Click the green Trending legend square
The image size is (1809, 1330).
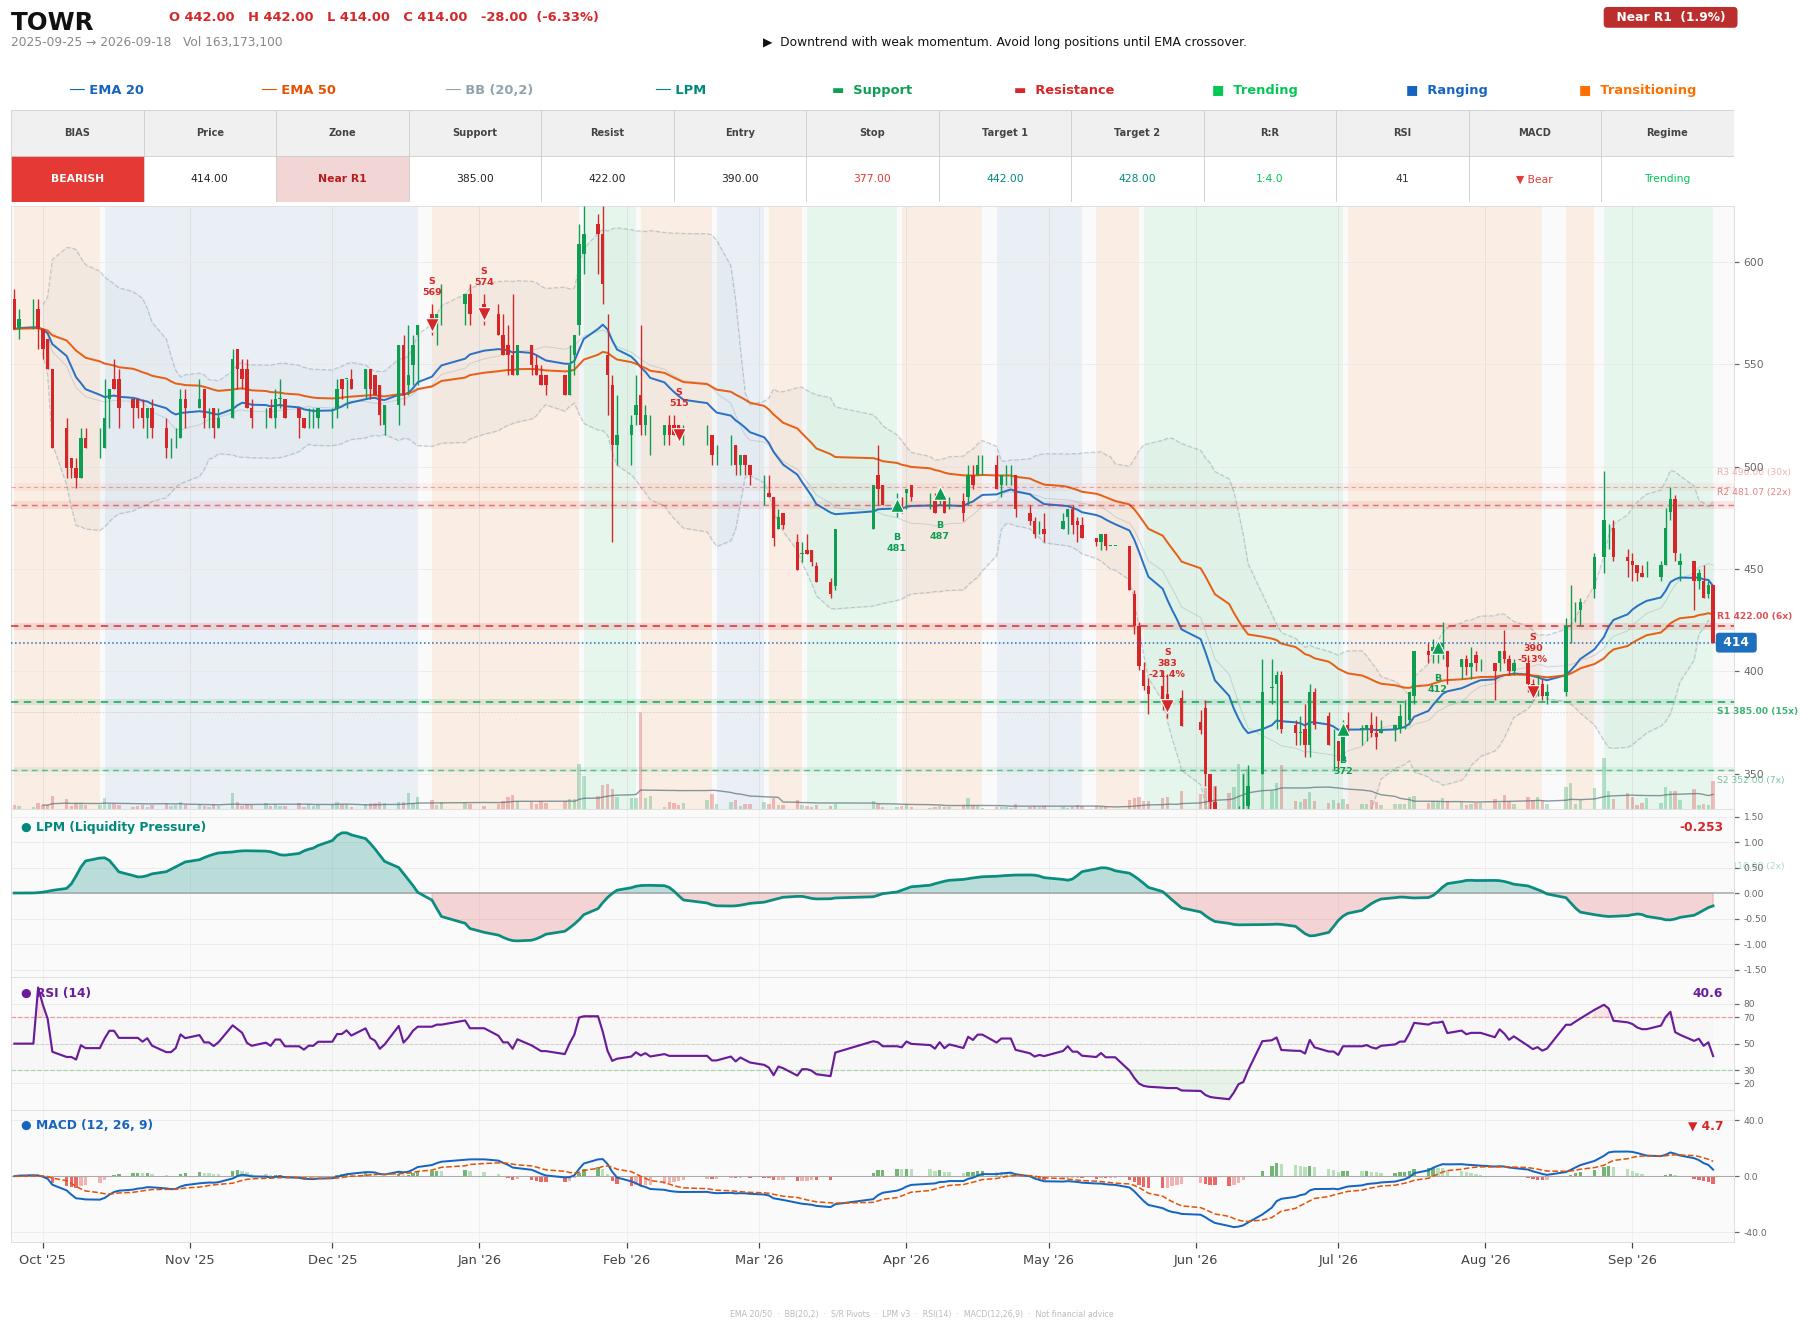[x=1218, y=91]
